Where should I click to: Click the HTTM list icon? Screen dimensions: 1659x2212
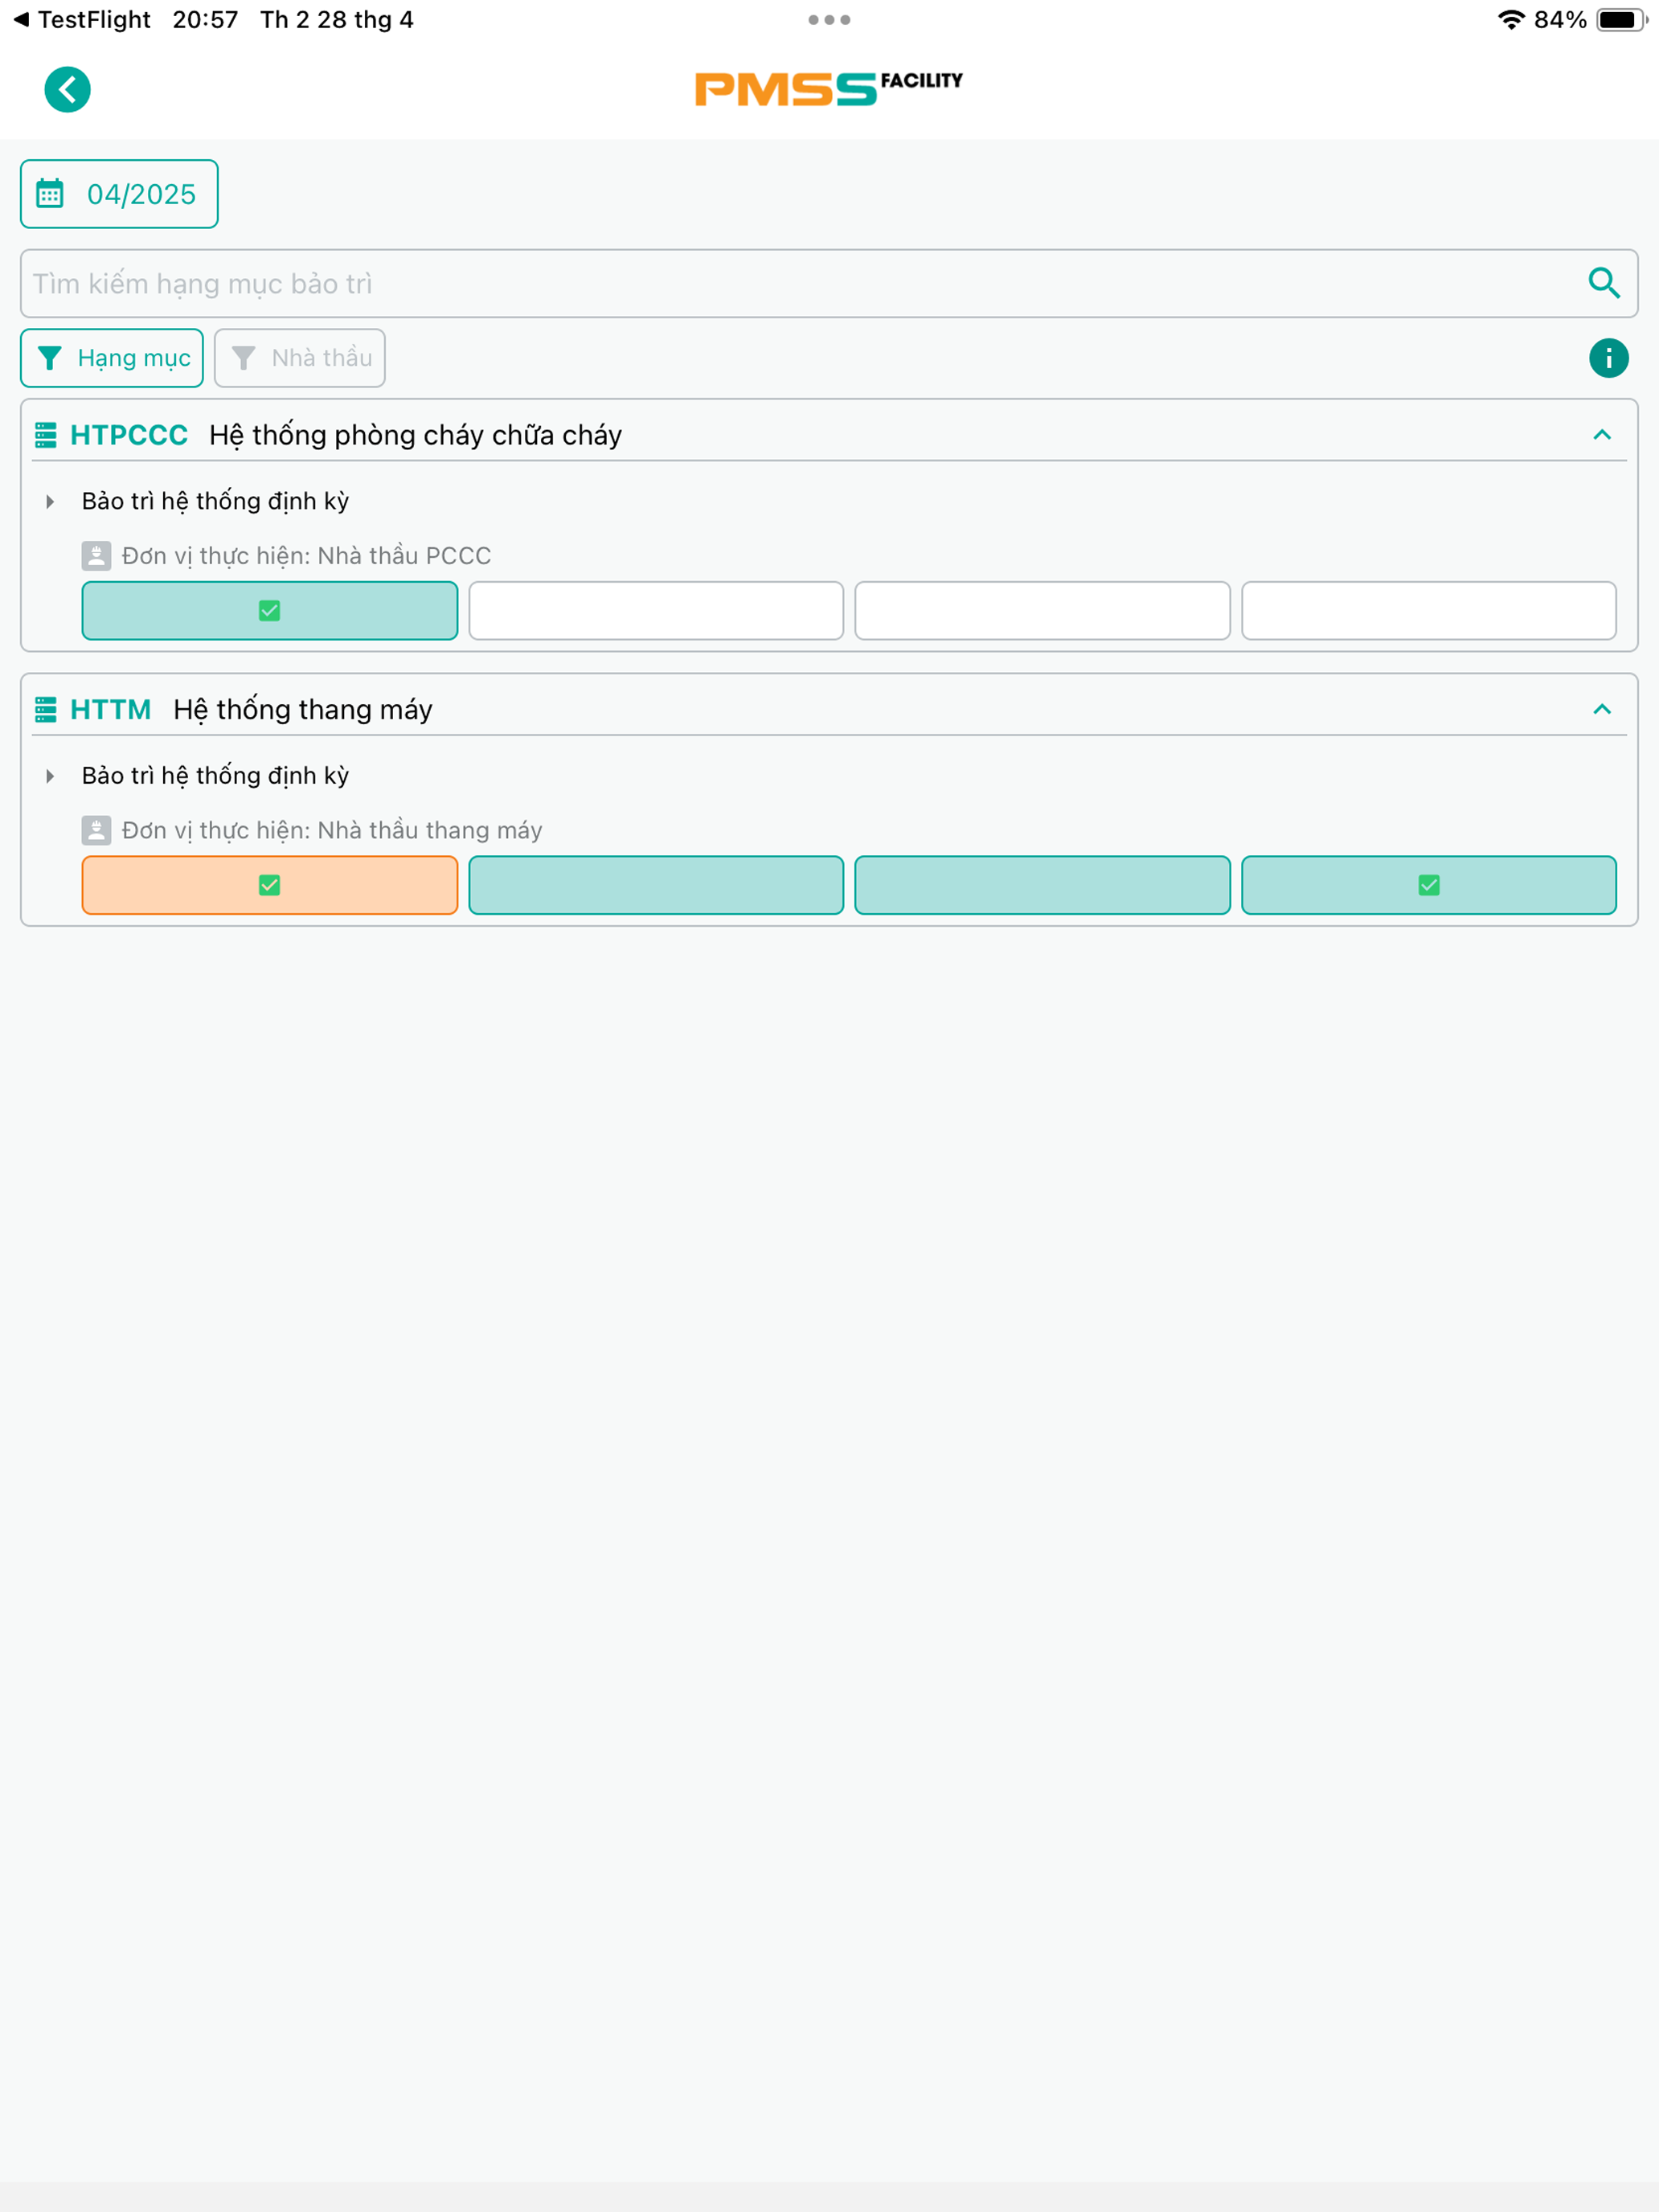[x=46, y=710]
